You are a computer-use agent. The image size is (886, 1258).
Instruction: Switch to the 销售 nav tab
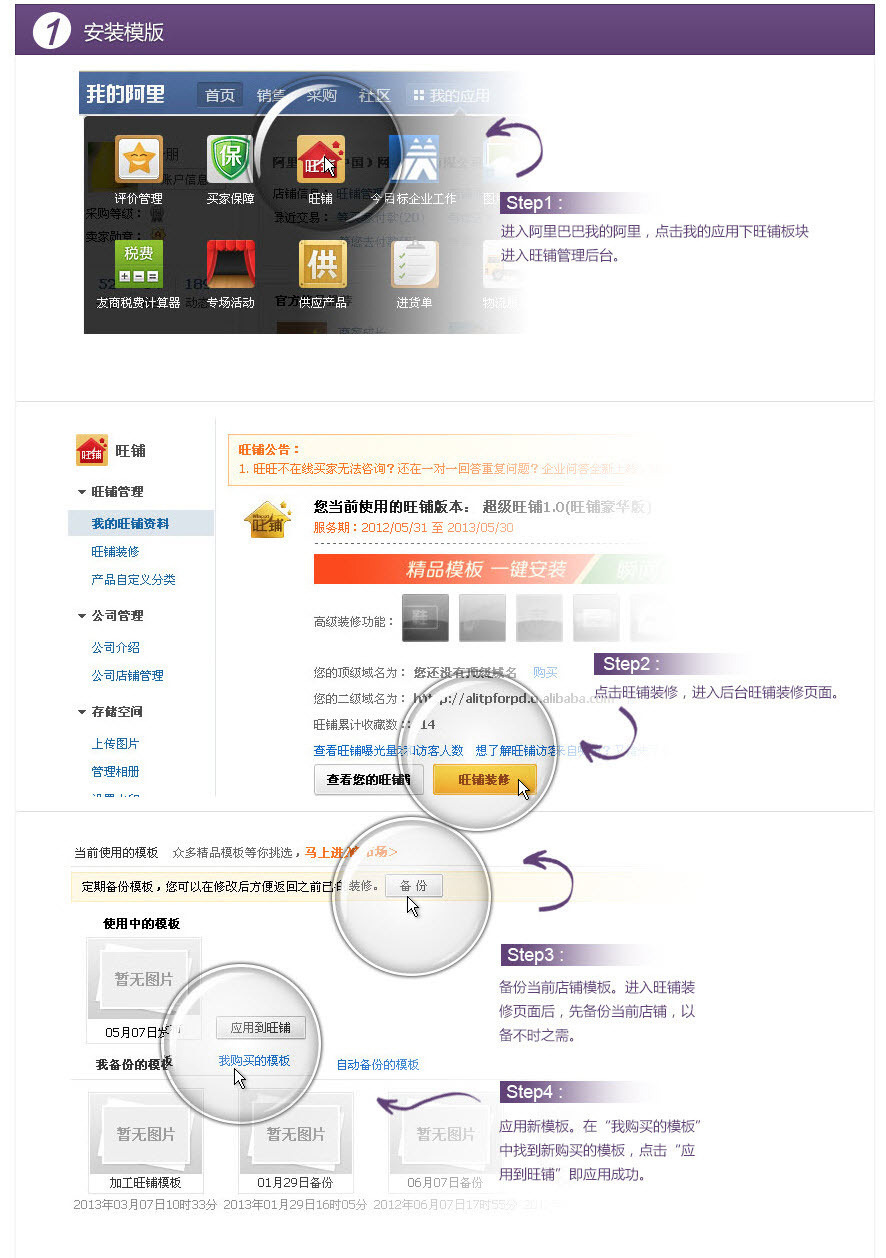[x=271, y=96]
